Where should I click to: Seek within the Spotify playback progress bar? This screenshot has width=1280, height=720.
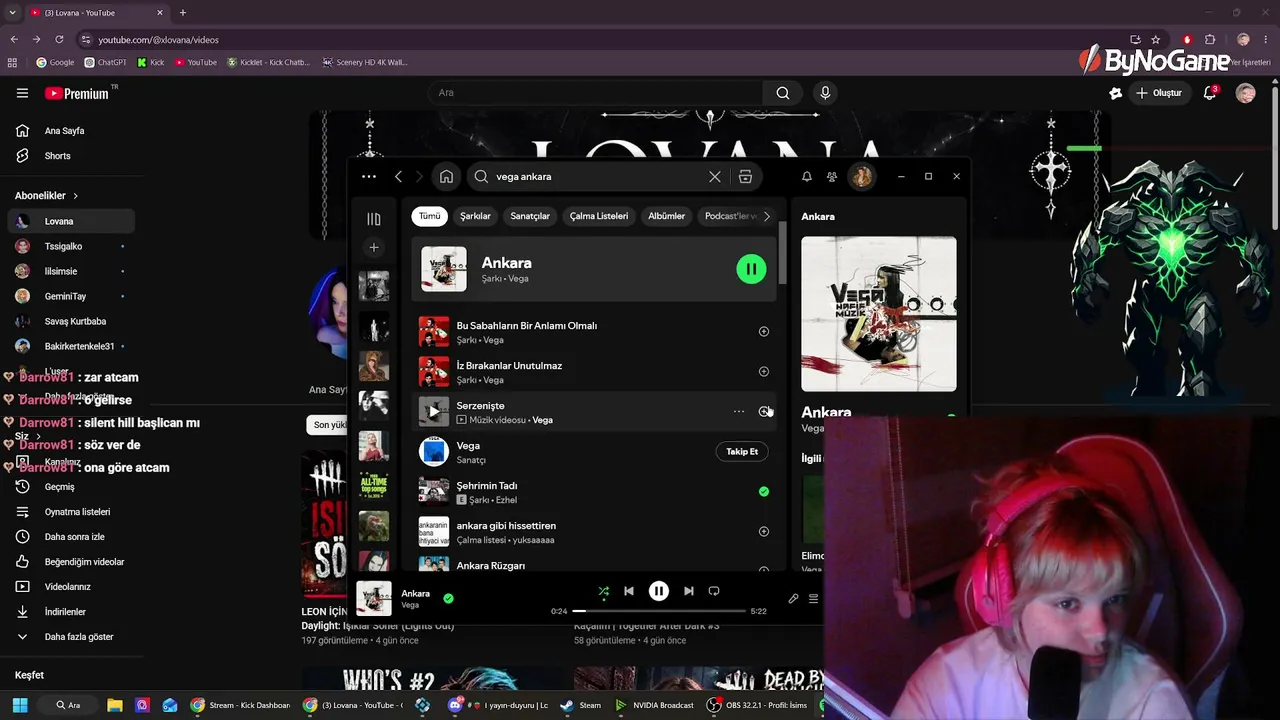[659, 610]
